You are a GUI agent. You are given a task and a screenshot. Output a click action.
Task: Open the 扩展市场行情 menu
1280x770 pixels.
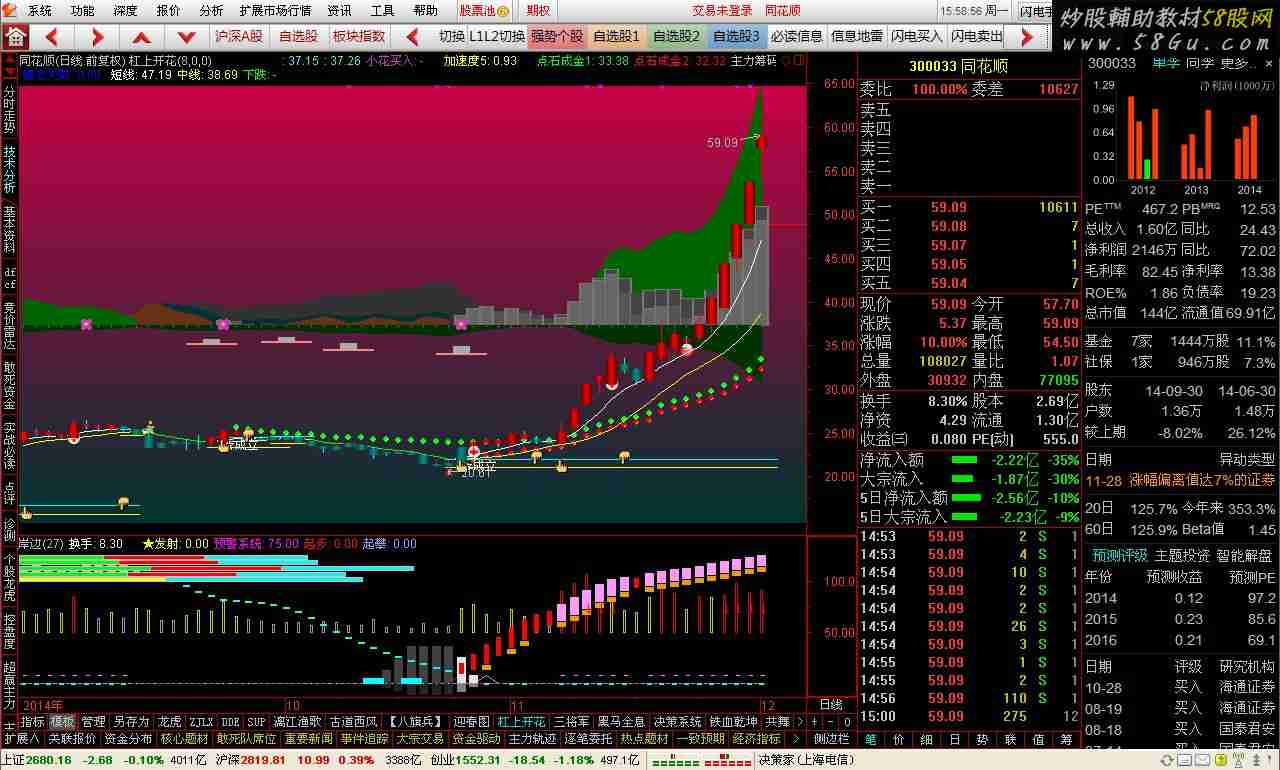coord(275,11)
